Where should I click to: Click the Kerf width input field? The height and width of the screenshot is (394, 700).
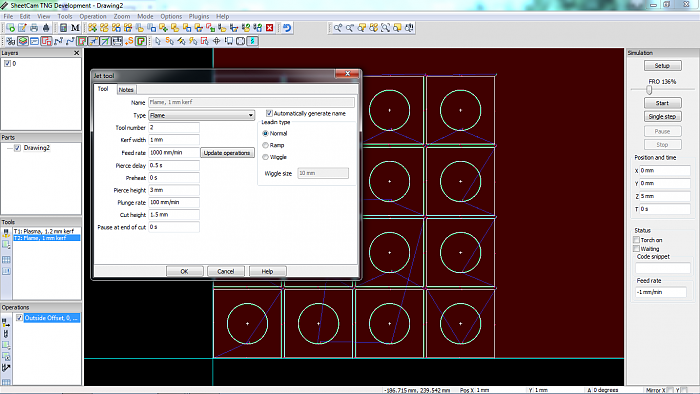[174, 140]
